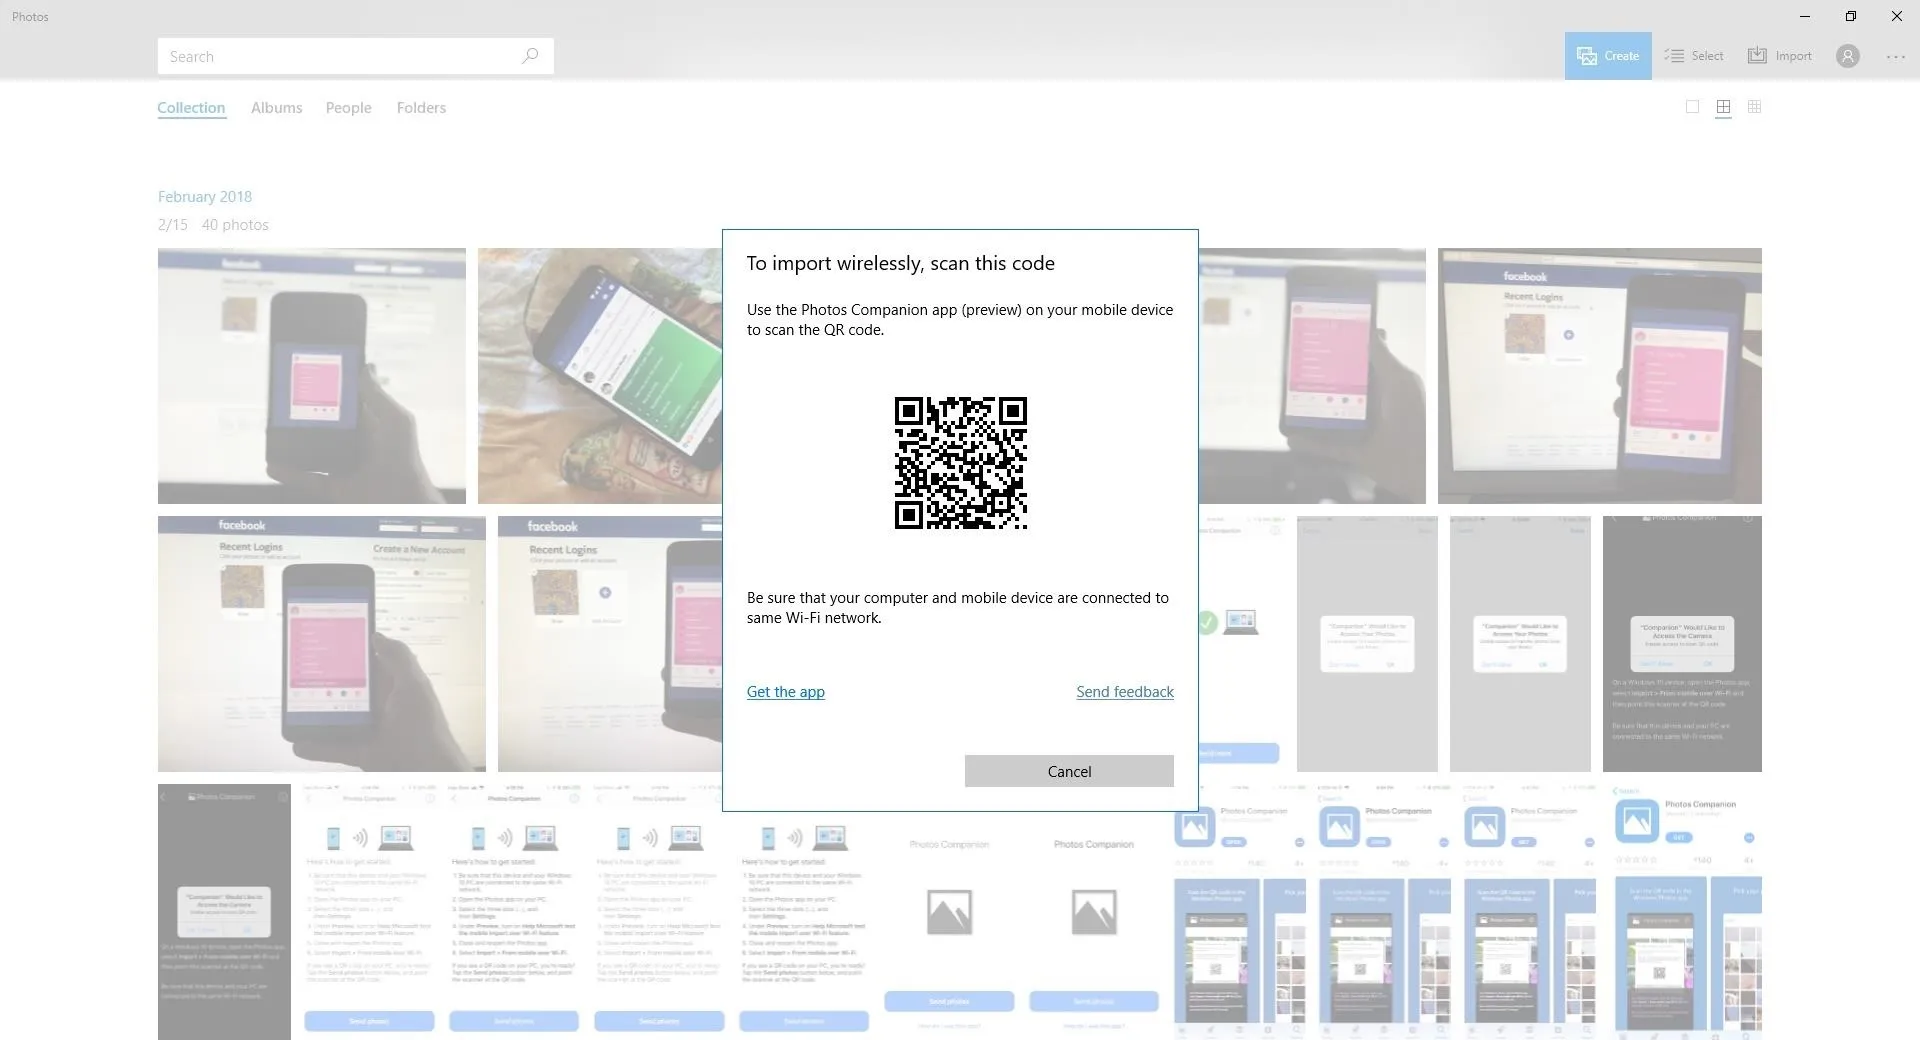This screenshot has height=1040, width=1920.
Task: Open last App Store Photos Companion screenshot
Action: pos(1686,912)
